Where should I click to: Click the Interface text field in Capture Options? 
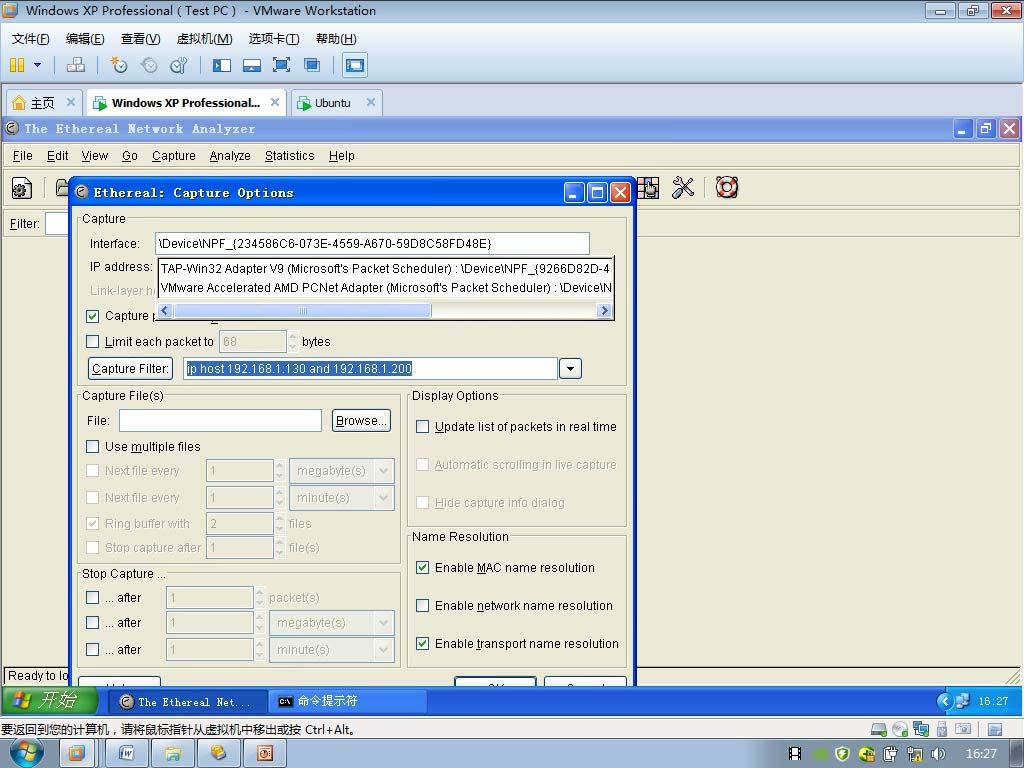(372, 244)
